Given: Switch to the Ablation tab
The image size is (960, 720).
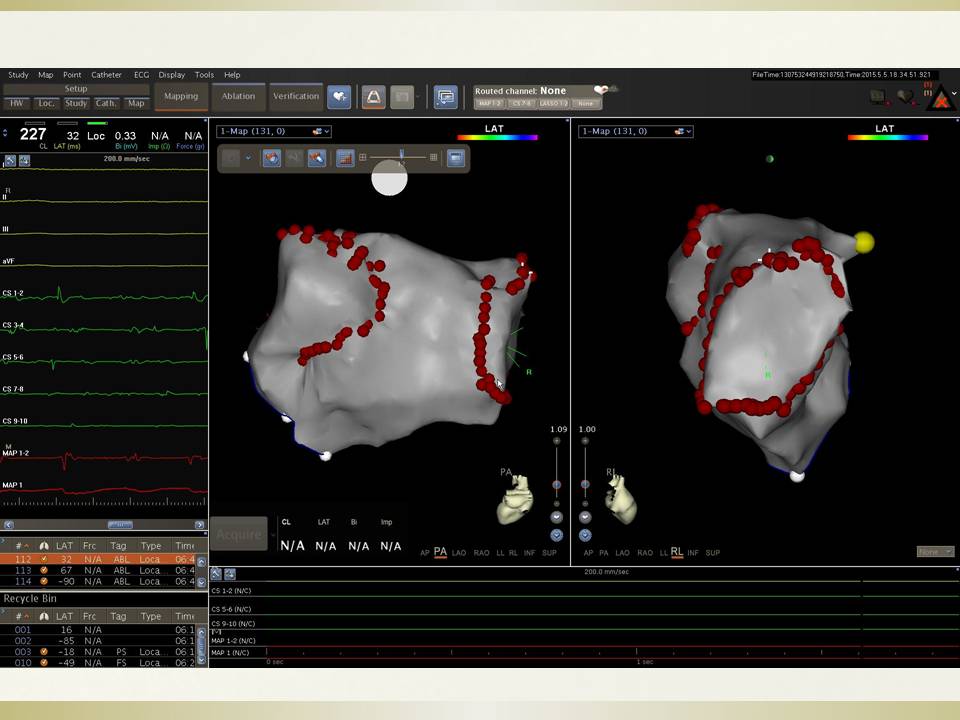Looking at the screenshot, I should click(x=238, y=97).
